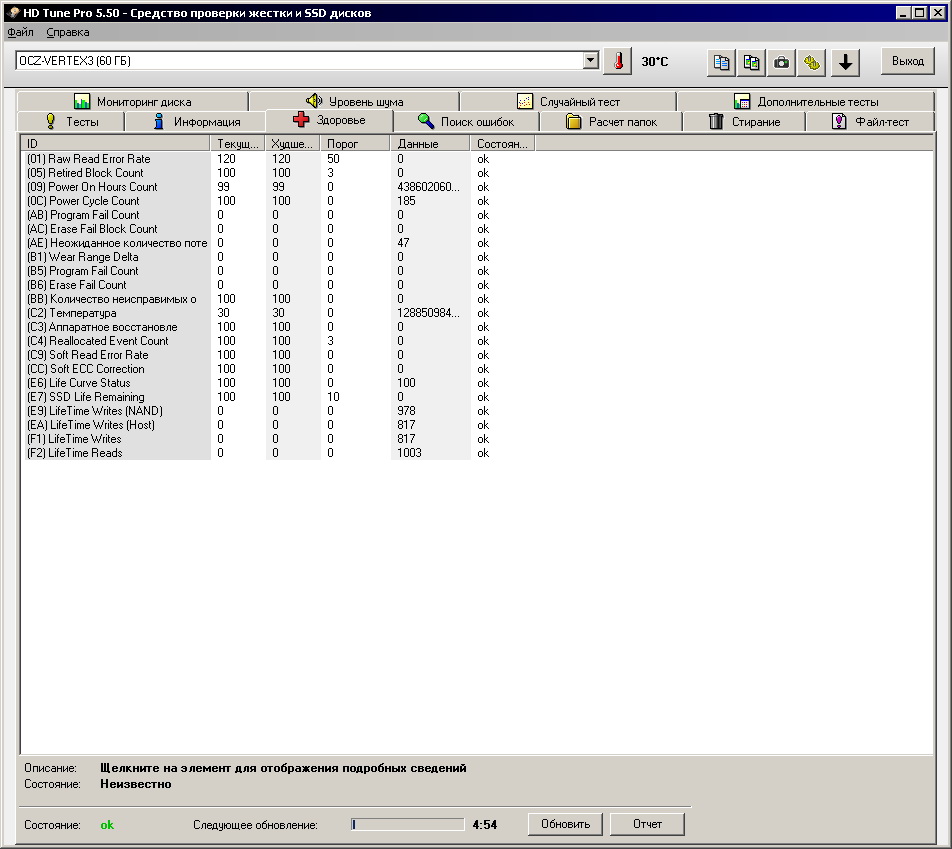Click the Отчет button

pyautogui.click(x=647, y=824)
